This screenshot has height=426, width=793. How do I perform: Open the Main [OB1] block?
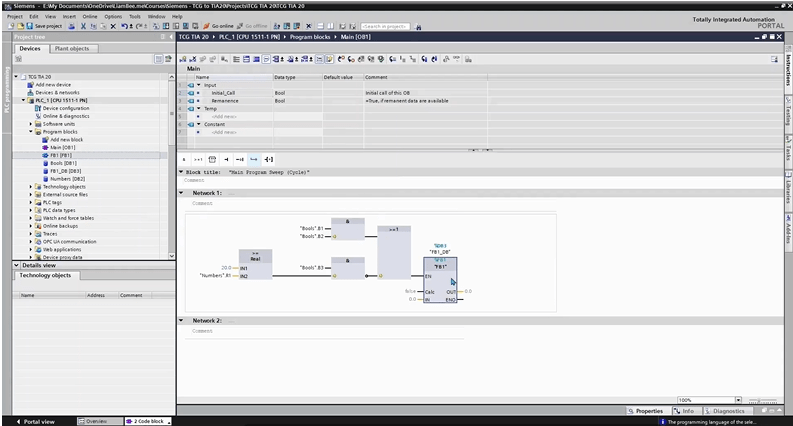(x=62, y=147)
